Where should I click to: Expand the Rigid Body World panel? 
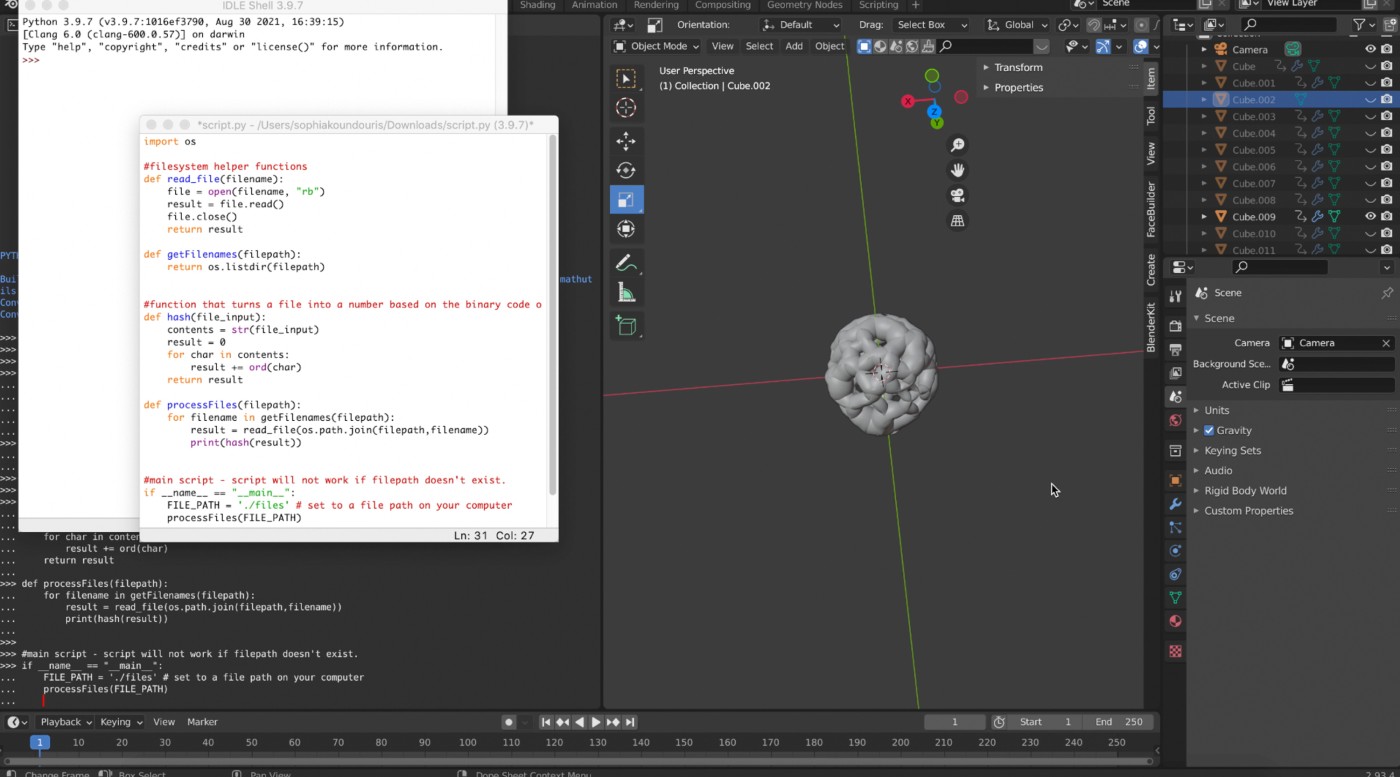point(1245,490)
